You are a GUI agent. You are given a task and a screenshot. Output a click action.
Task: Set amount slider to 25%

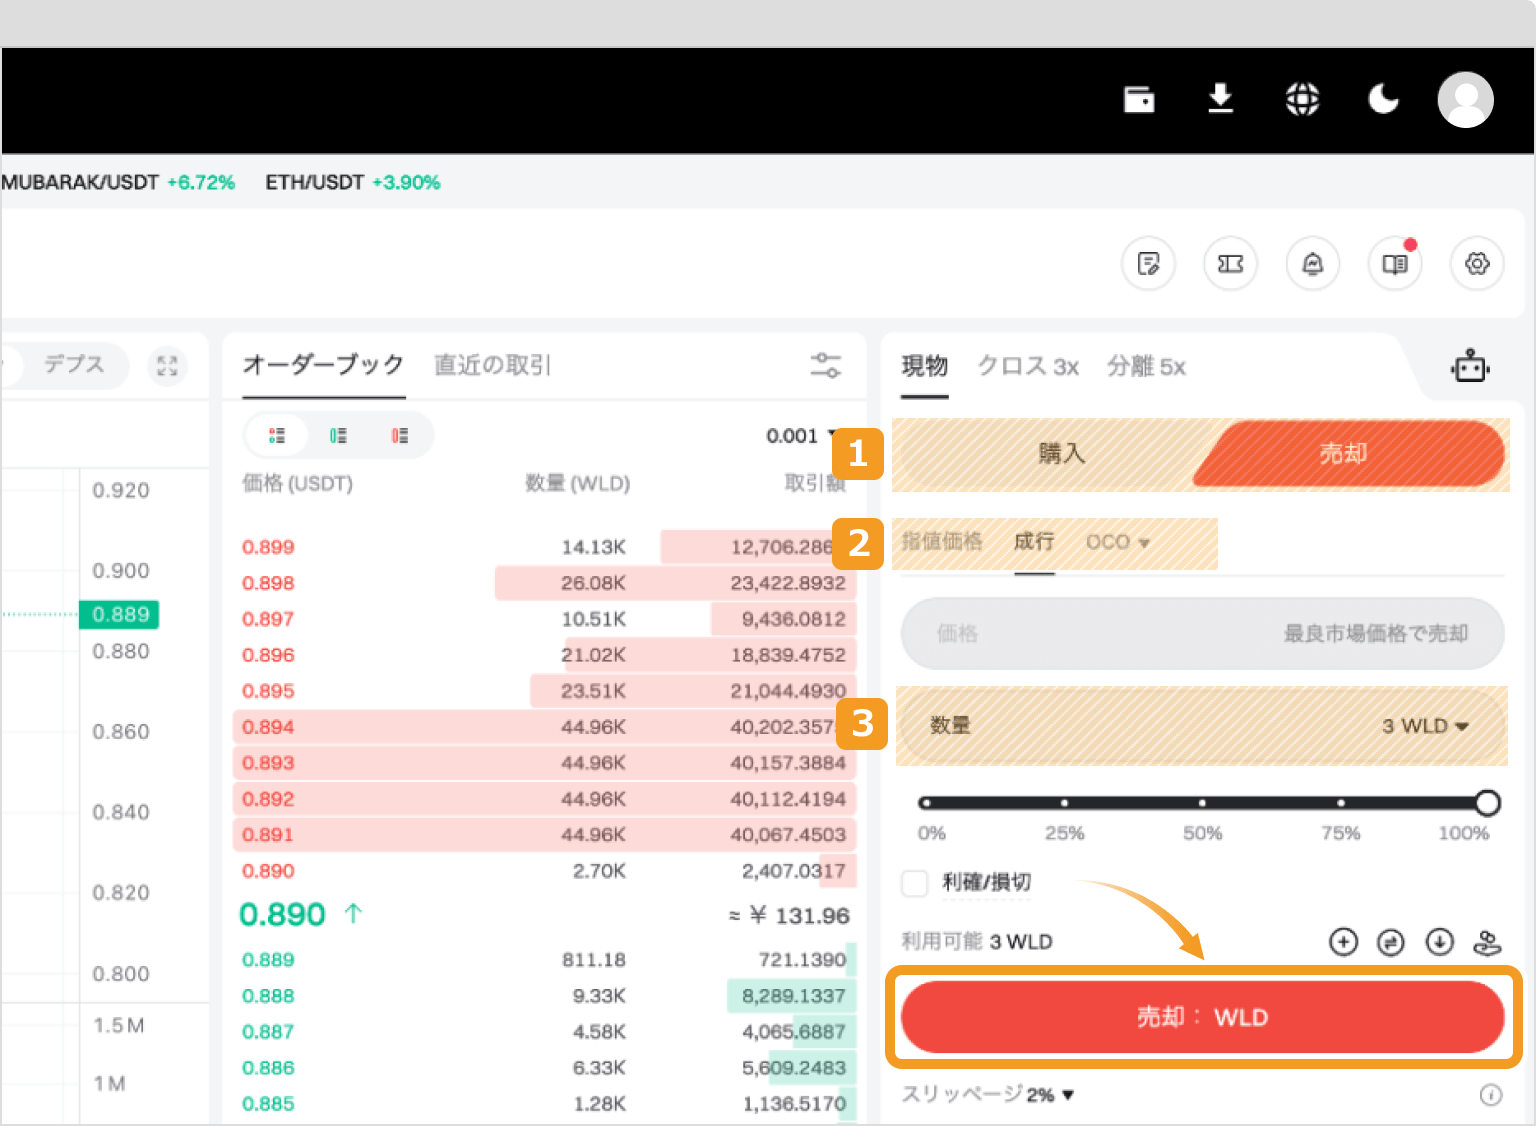pyautogui.click(x=1064, y=803)
